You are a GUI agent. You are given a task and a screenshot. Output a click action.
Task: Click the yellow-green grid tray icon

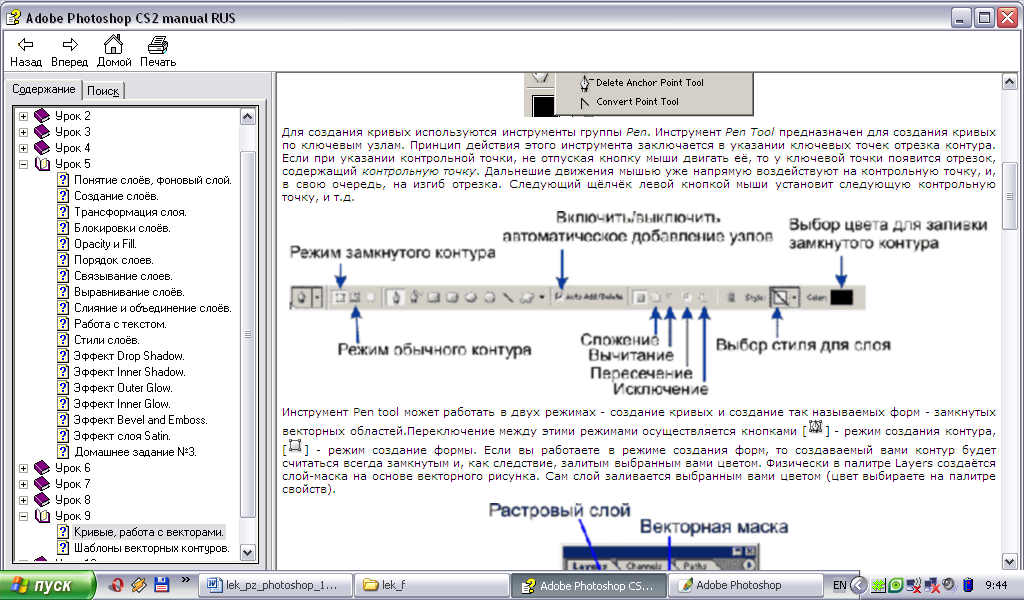click(878, 585)
